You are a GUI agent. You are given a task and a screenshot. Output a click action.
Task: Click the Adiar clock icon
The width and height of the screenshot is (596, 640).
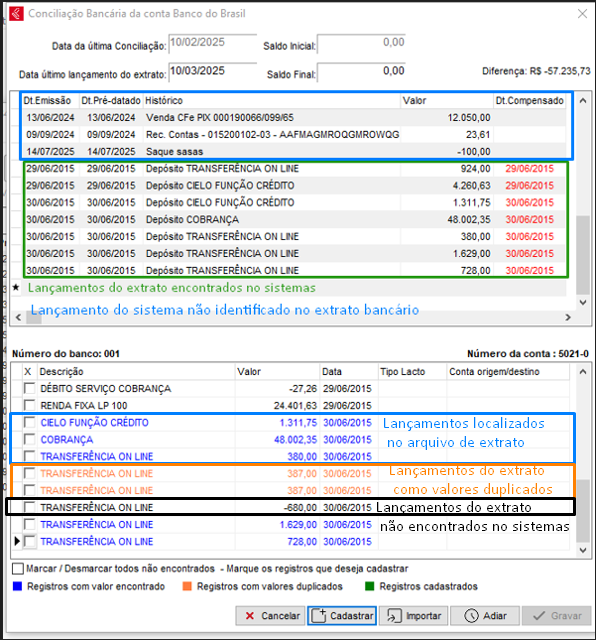471,616
